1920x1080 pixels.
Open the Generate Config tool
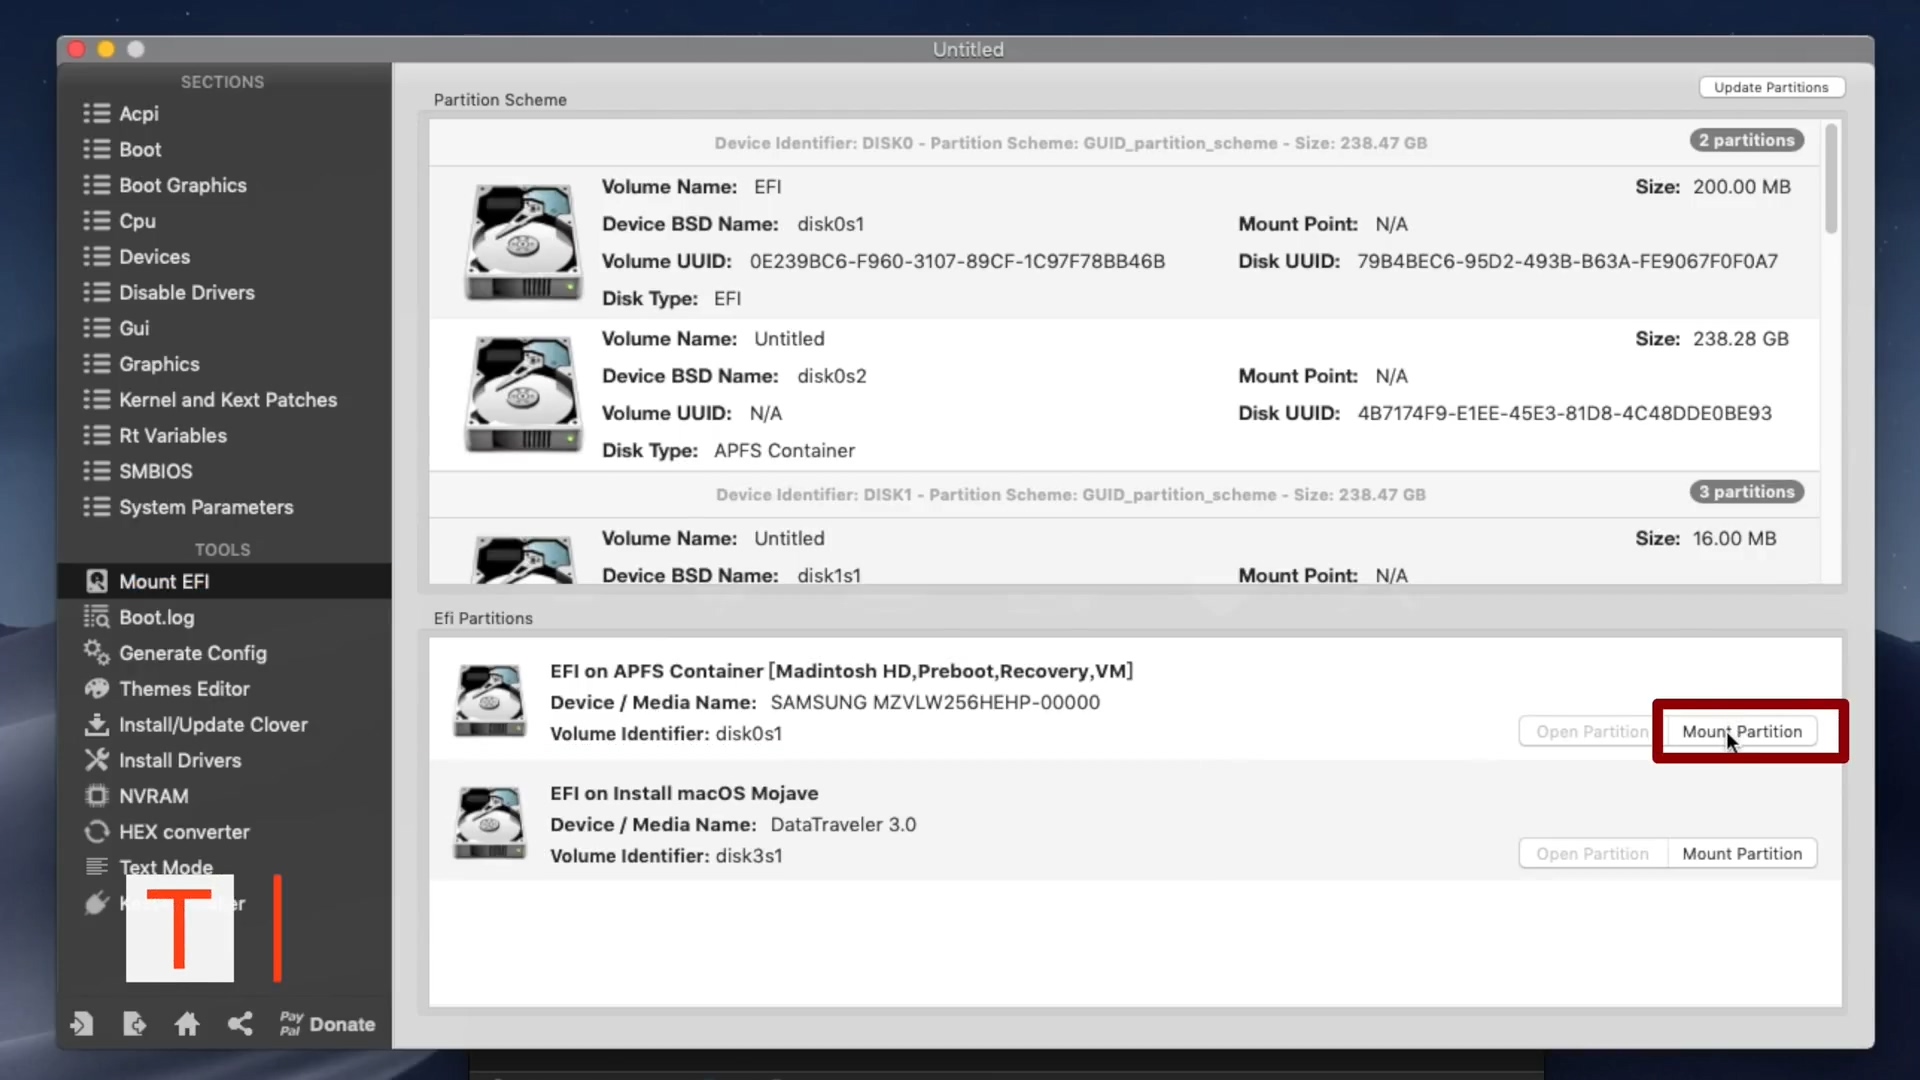[193, 653]
